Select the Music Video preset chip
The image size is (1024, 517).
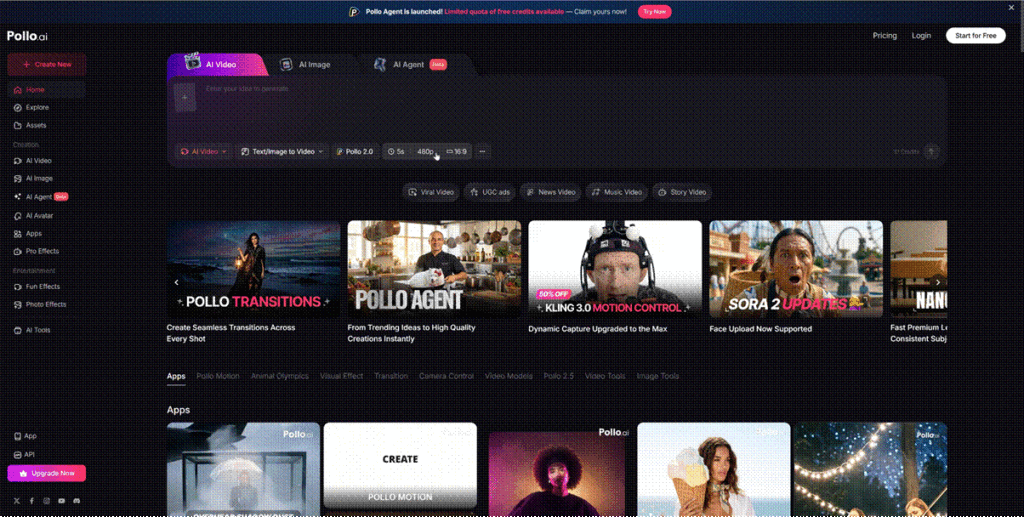coord(616,192)
